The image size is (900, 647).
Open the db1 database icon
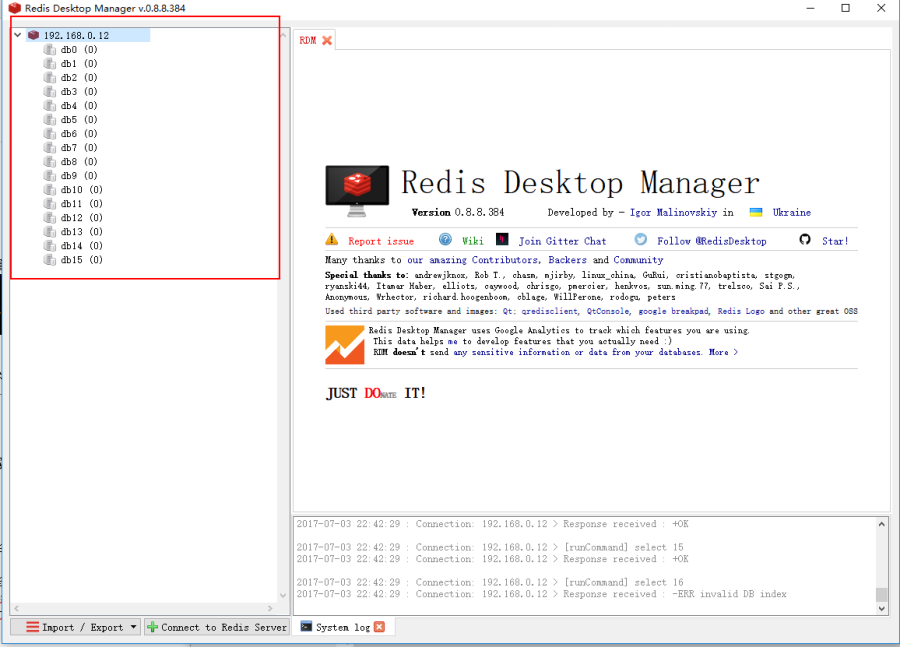pyautogui.click(x=50, y=63)
